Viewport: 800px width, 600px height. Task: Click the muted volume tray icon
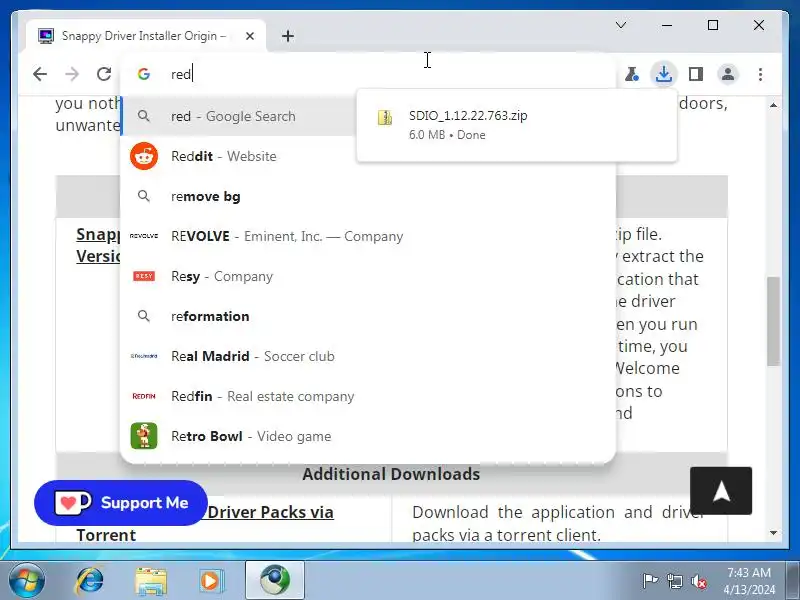(x=699, y=581)
